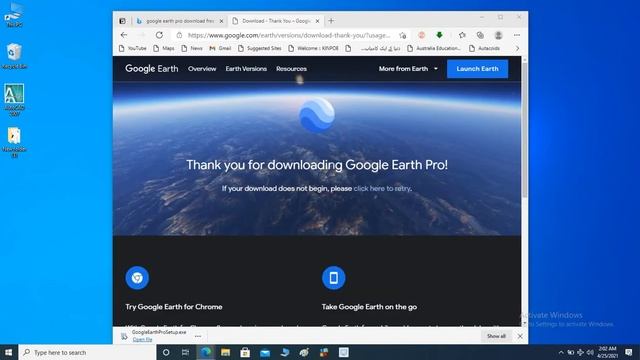Close the Download - Thank You tab
The image size is (640, 360).
[x=318, y=21]
